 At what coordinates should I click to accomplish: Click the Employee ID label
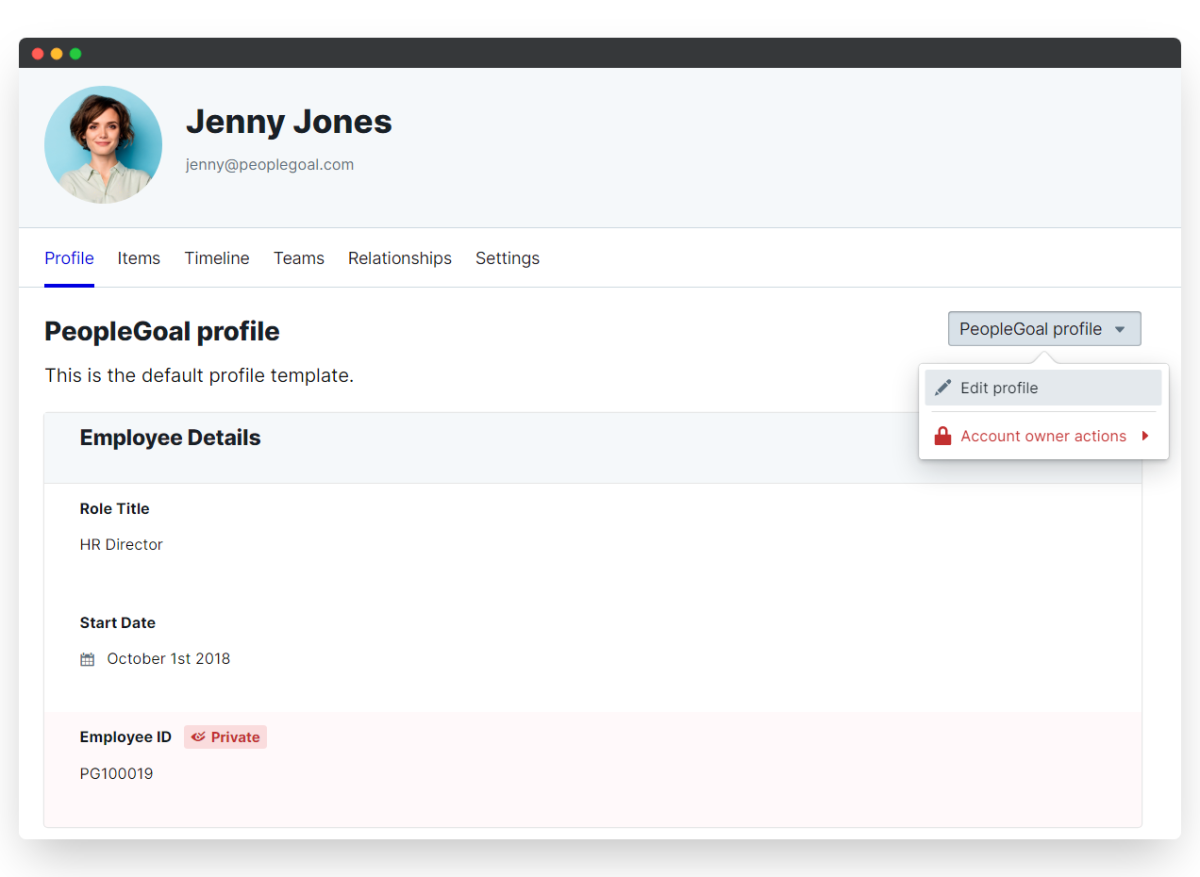[x=126, y=737]
